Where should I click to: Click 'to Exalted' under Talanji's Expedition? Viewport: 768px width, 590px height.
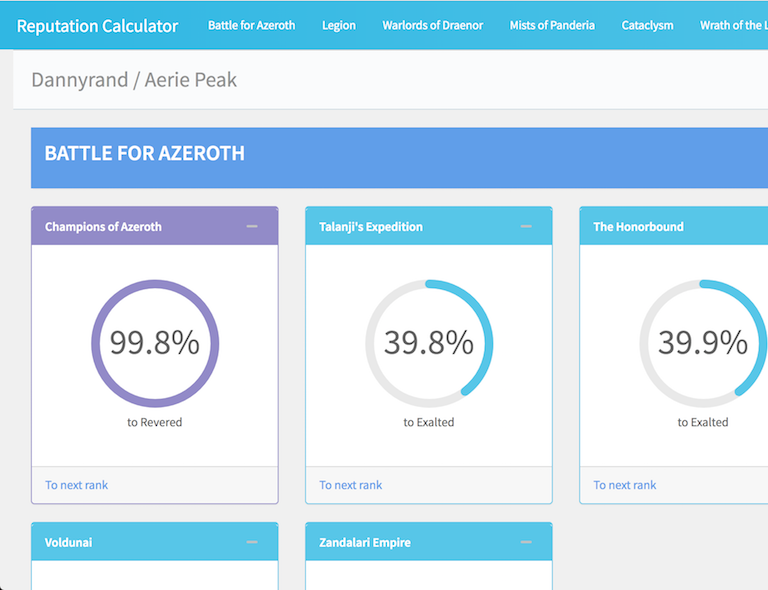tap(429, 422)
